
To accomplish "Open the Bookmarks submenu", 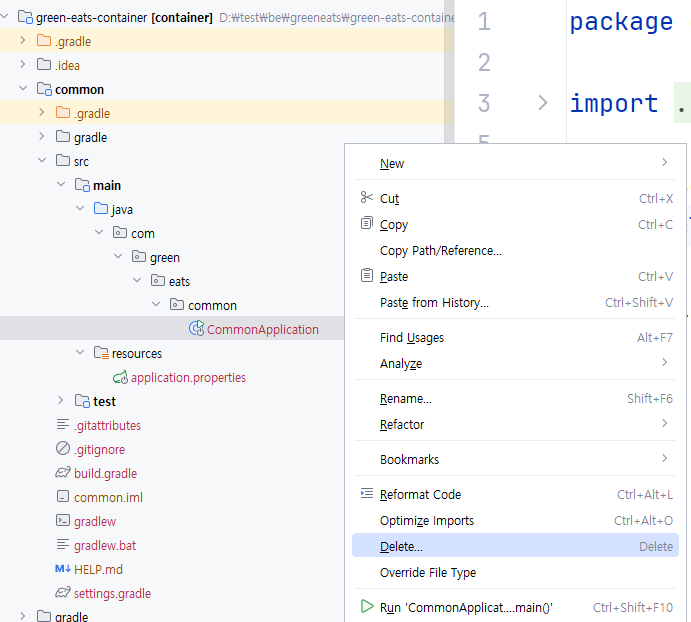I will pos(515,459).
